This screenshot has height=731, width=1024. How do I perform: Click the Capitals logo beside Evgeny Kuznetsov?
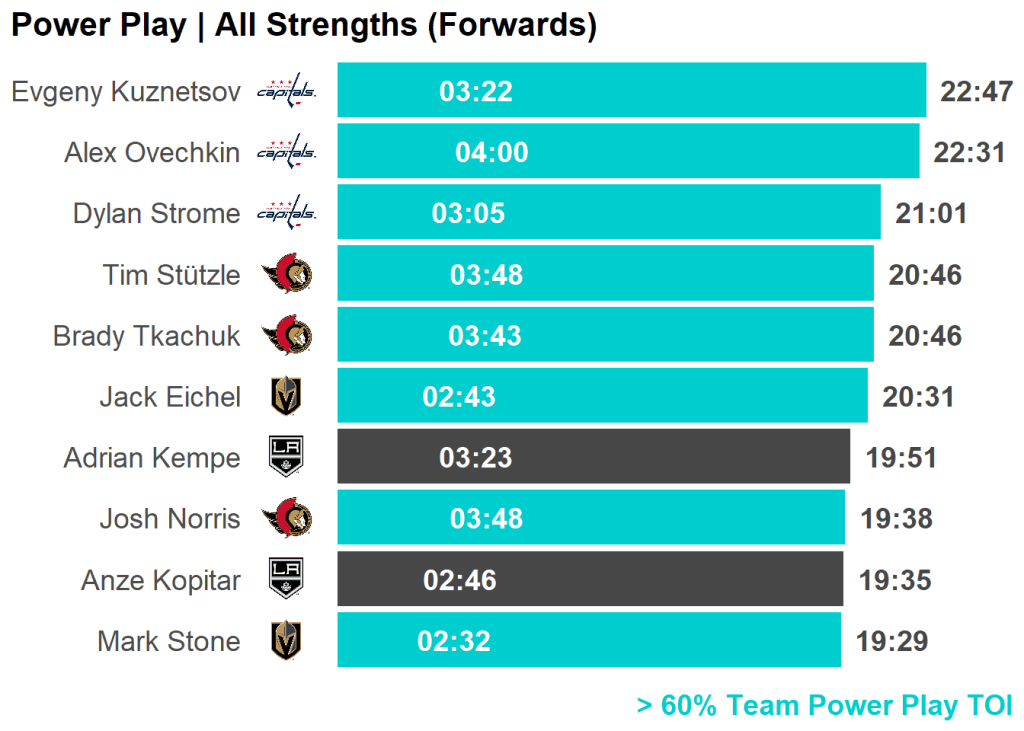tap(286, 92)
